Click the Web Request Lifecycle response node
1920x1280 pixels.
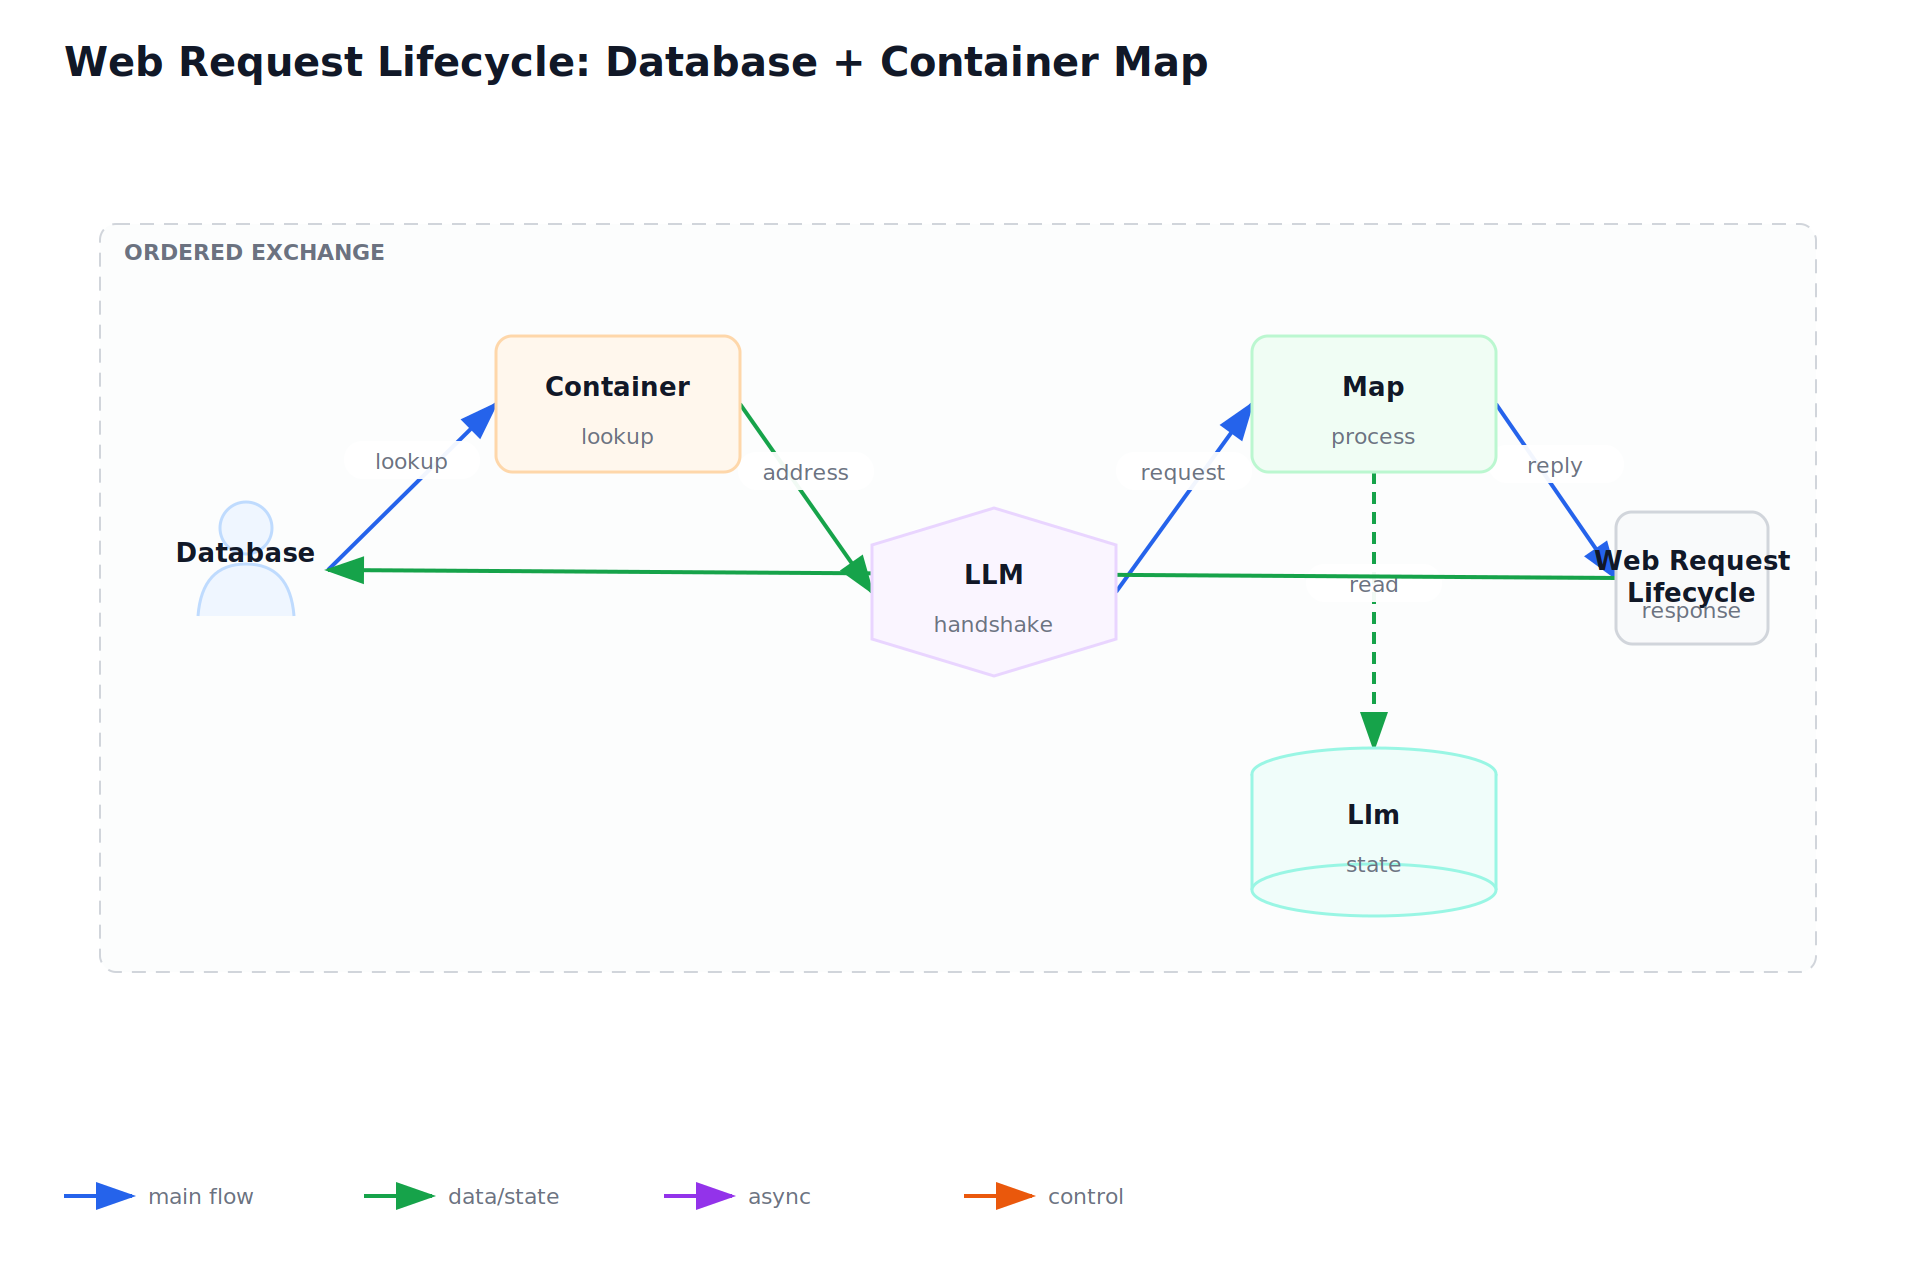[1692, 578]
